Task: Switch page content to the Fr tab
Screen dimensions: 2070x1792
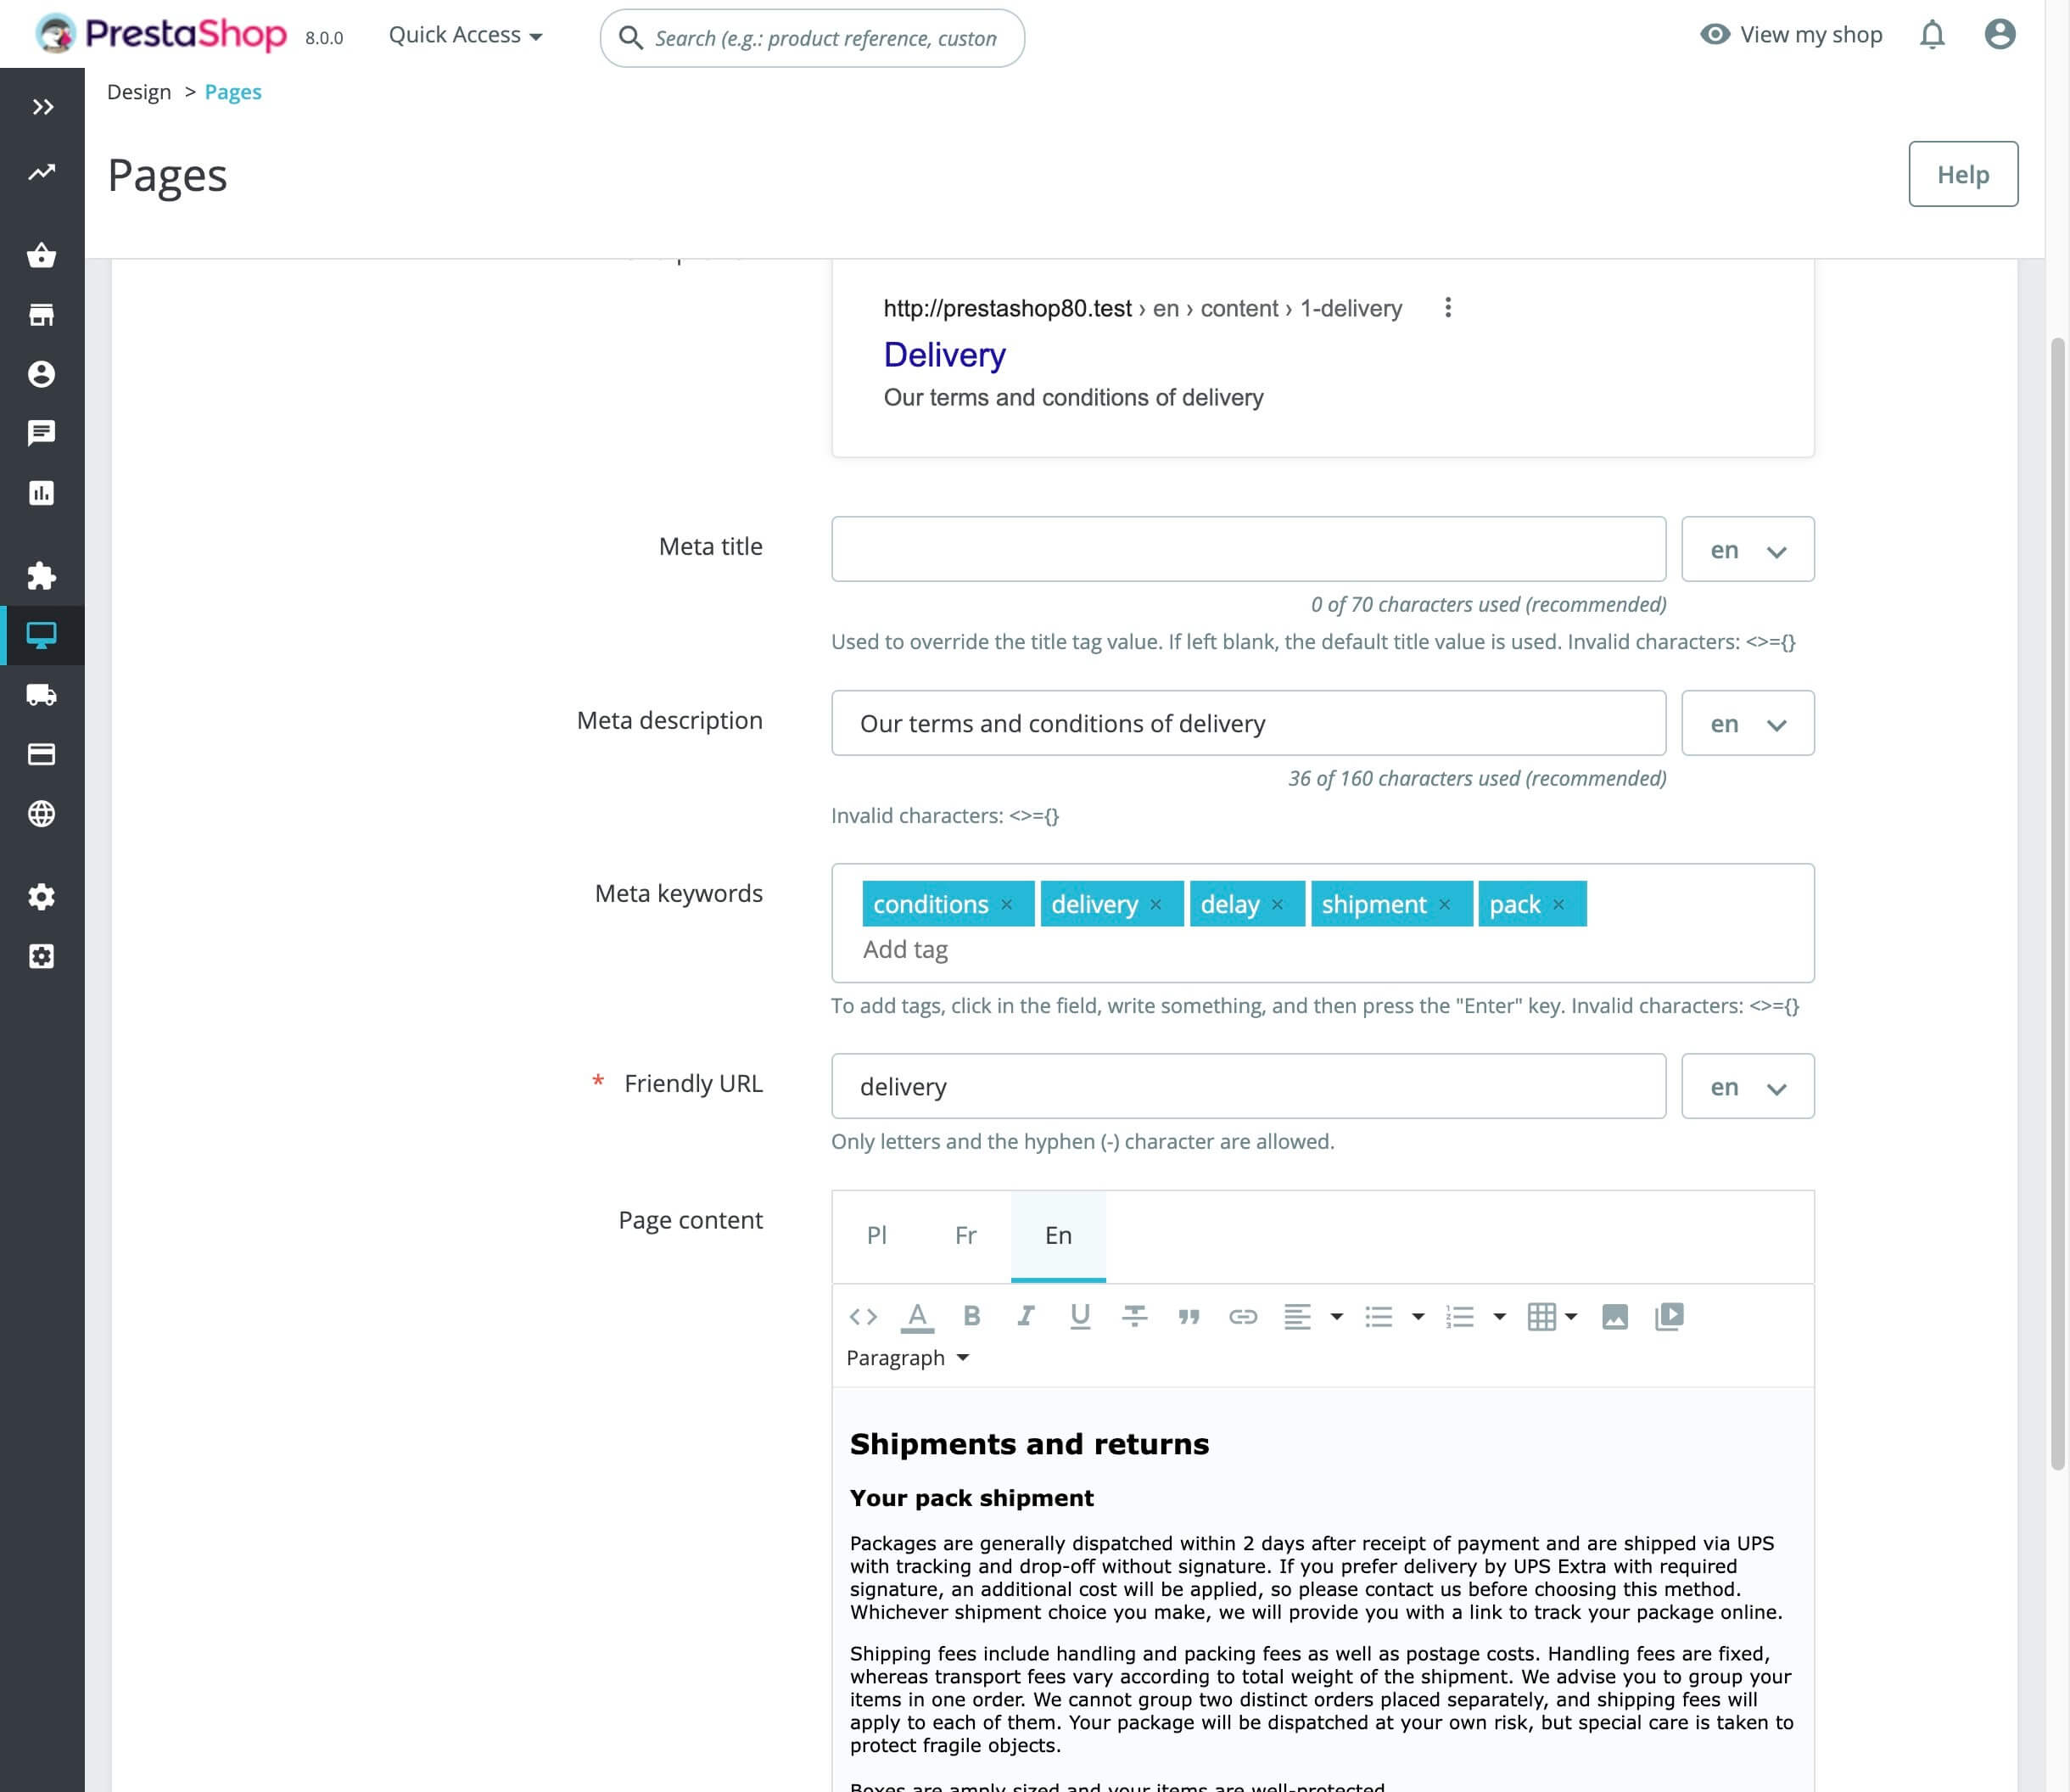Action: [965, 1235]
